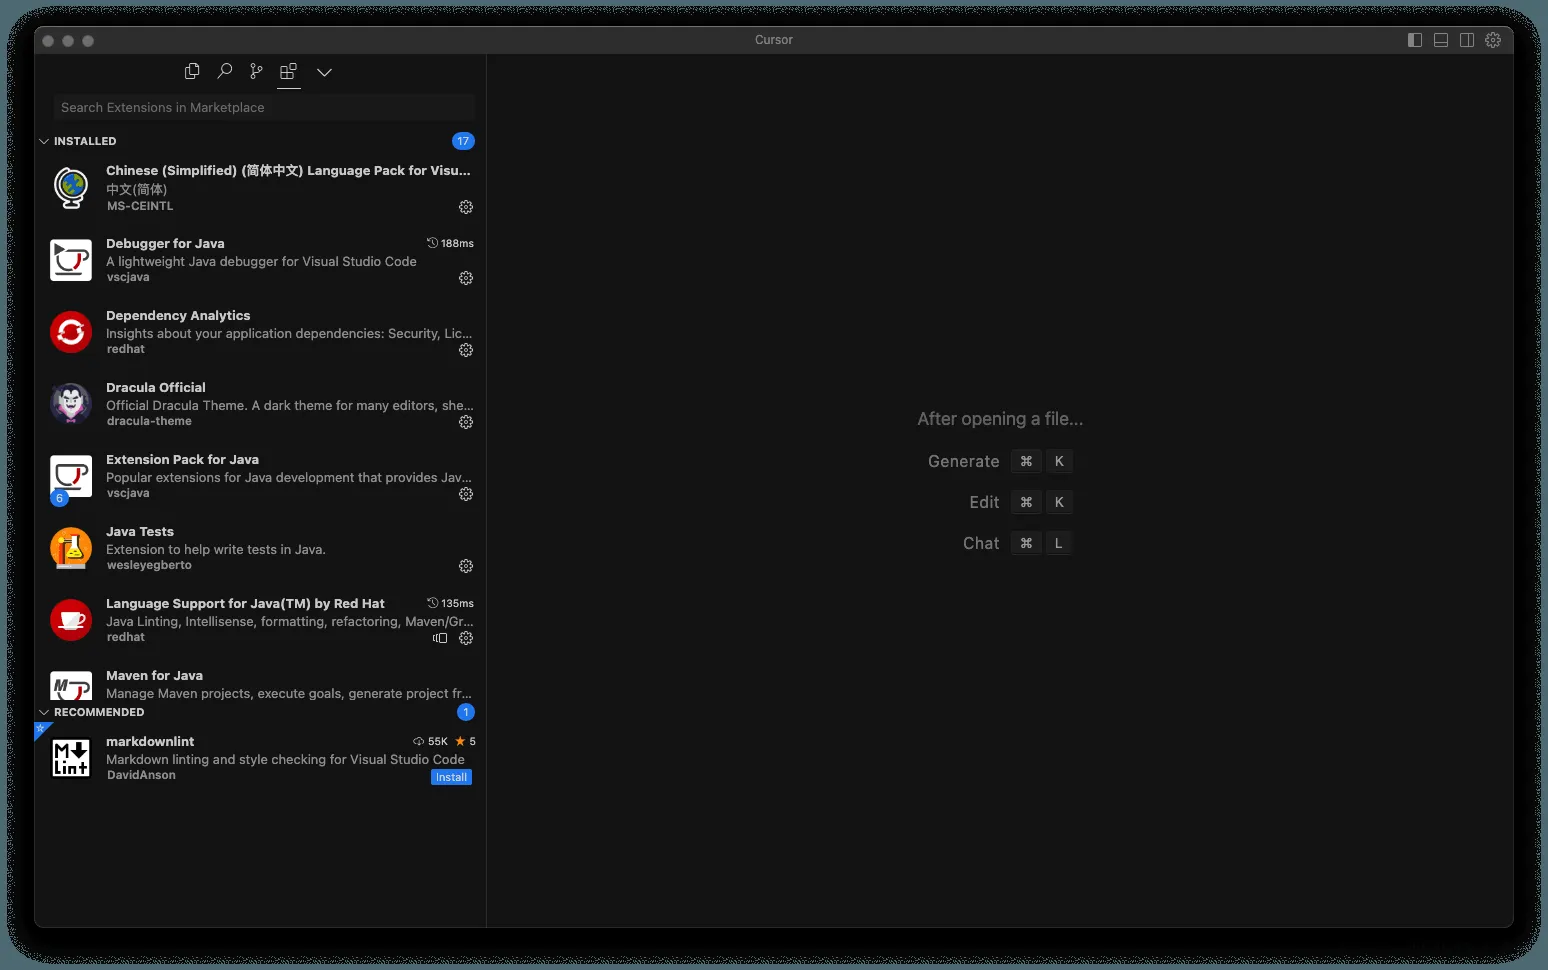The image size is (1548, 970).
Task: Click the Edit shortcut hint
Action: click(x=1020, y=502)
